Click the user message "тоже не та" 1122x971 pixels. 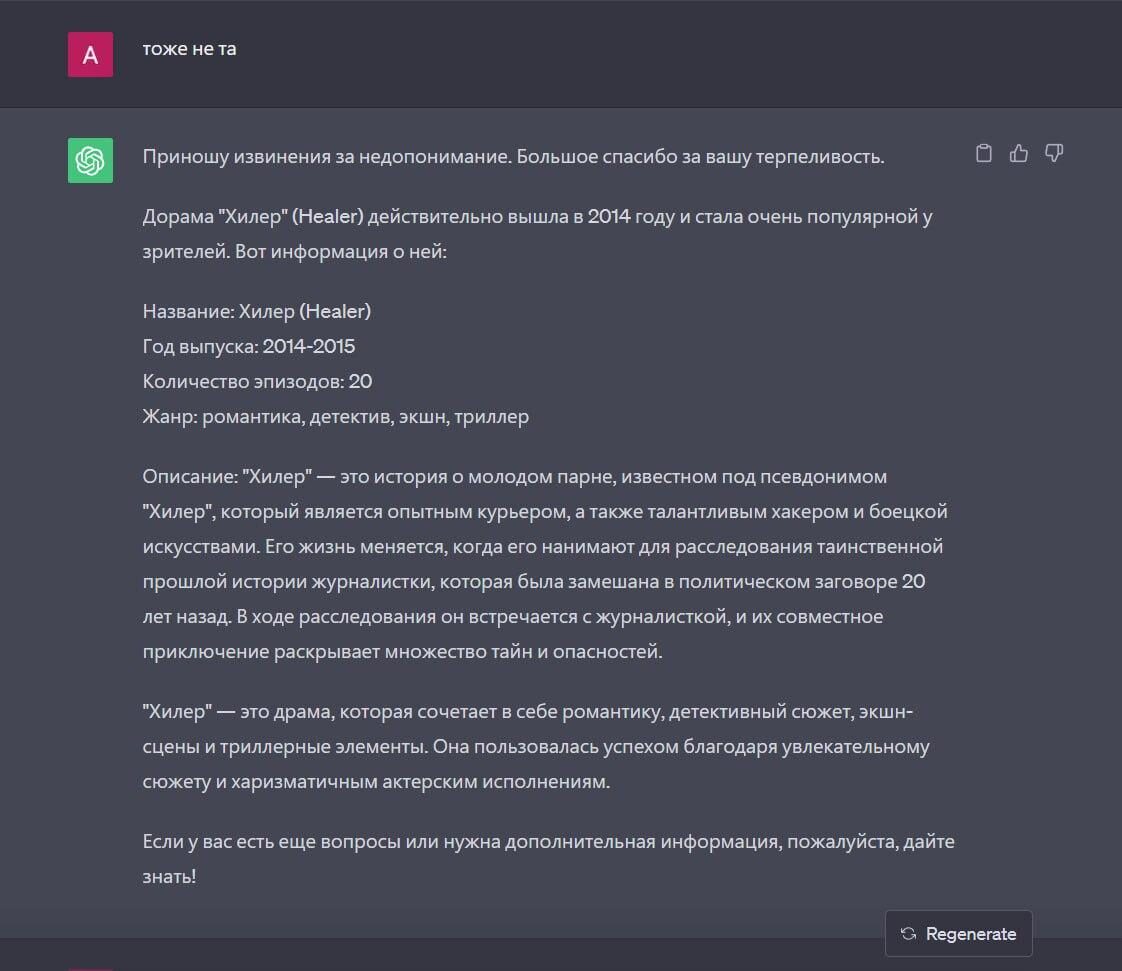tap(189, 48)
